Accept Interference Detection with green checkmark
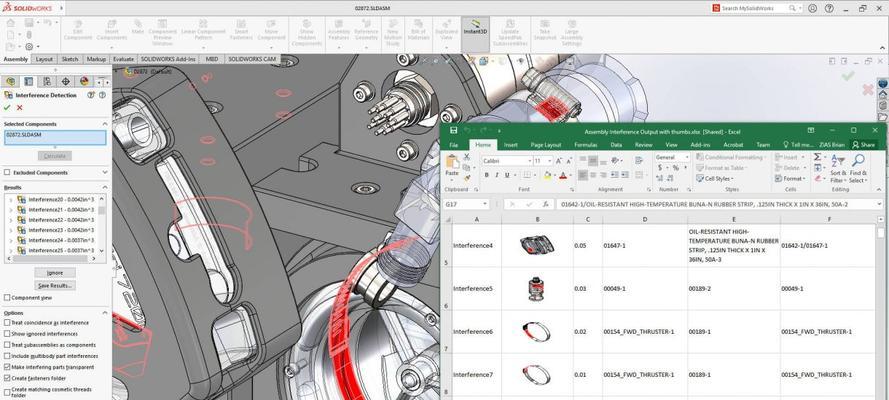 (x=7, y=108)
